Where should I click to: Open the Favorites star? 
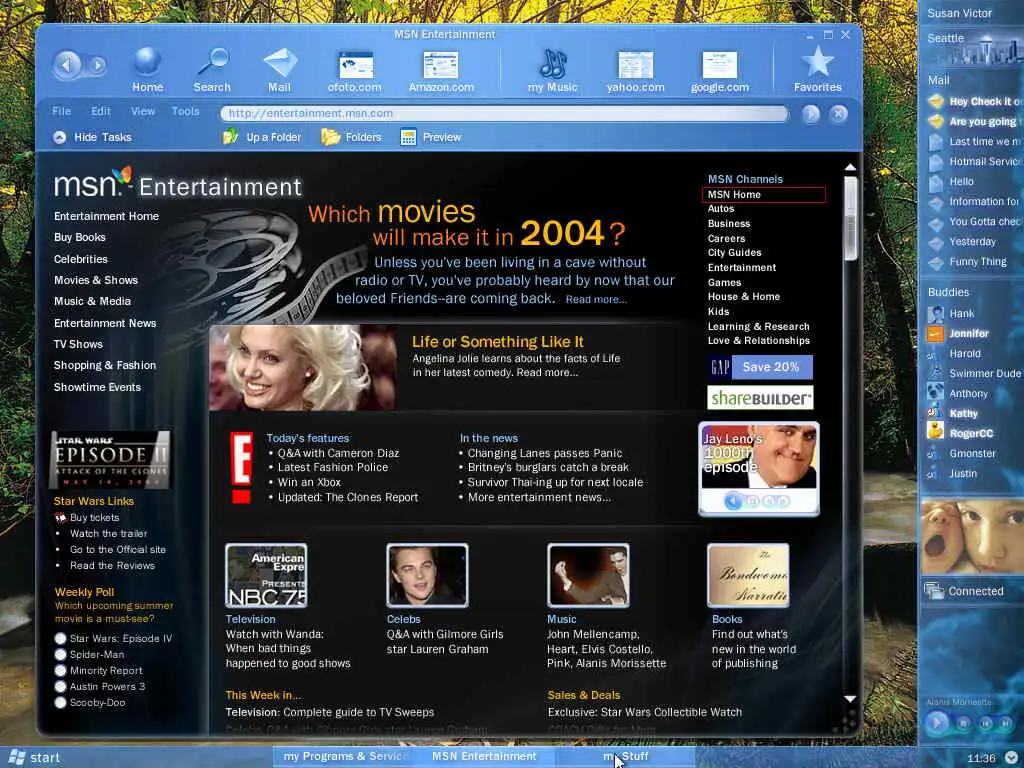coord(818,69)
